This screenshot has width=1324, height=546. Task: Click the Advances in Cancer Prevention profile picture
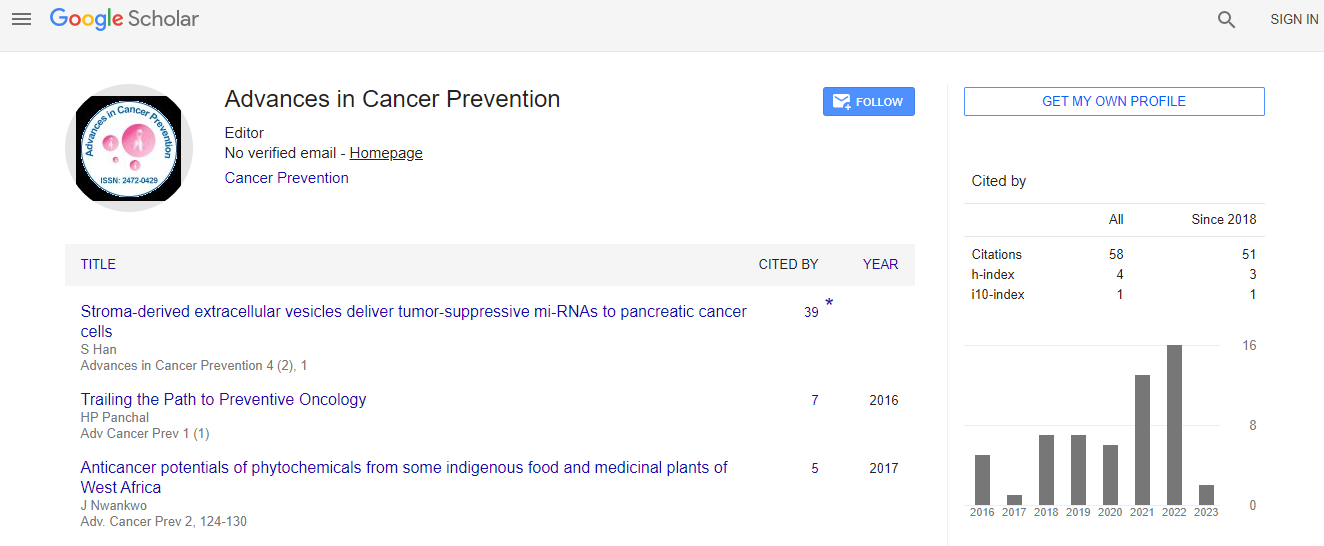pos(129,147)
